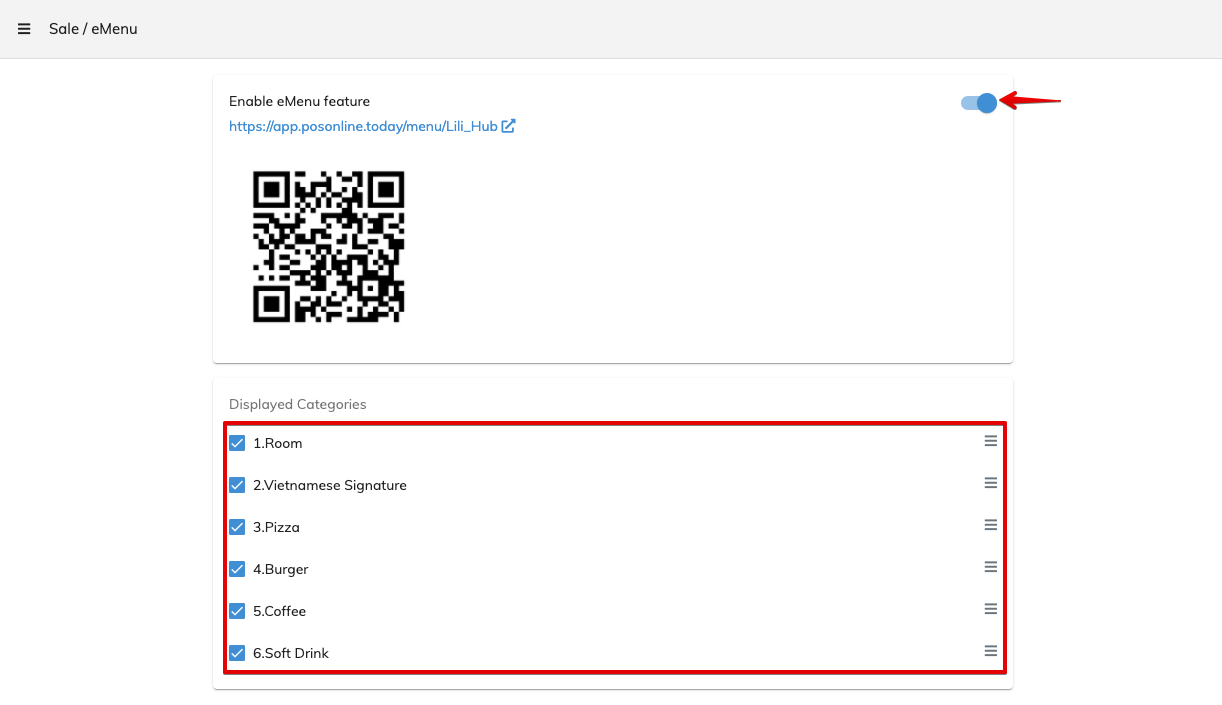1222x705 pixels.
Task: Select the 4.Burger label text
Action: click(281, 569)
